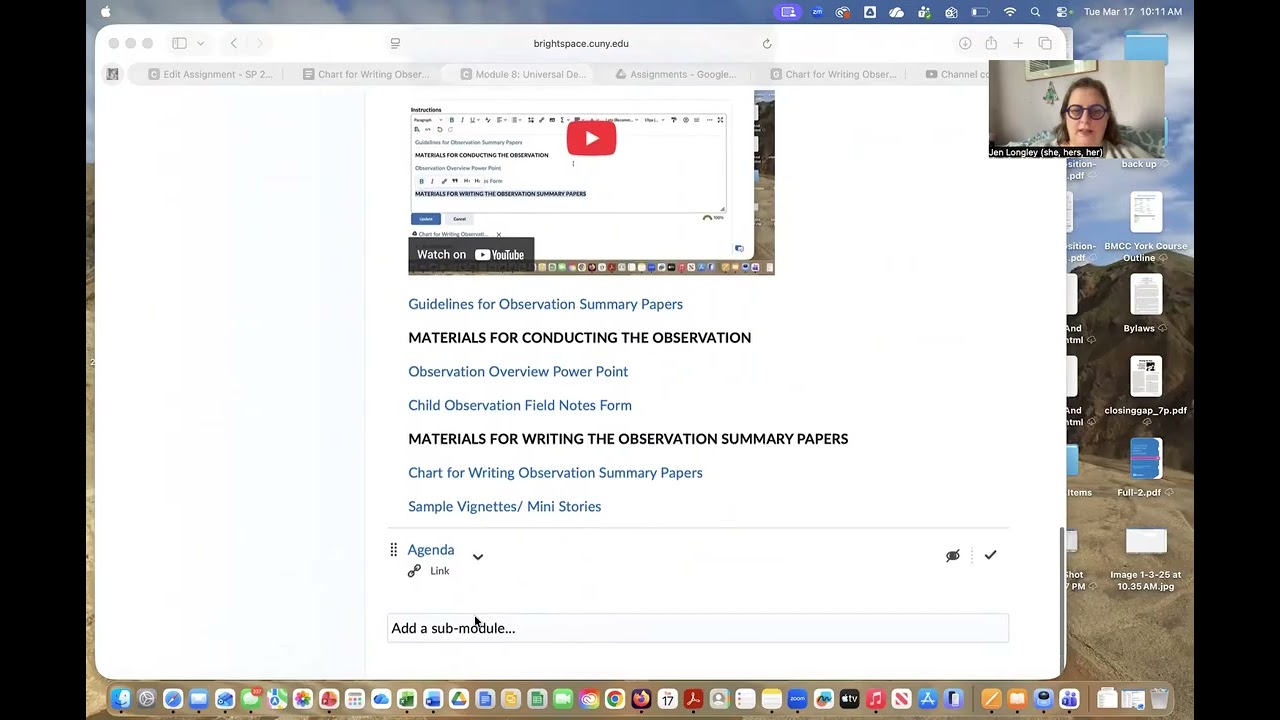Open the Agenda link item

coord(430,549)
